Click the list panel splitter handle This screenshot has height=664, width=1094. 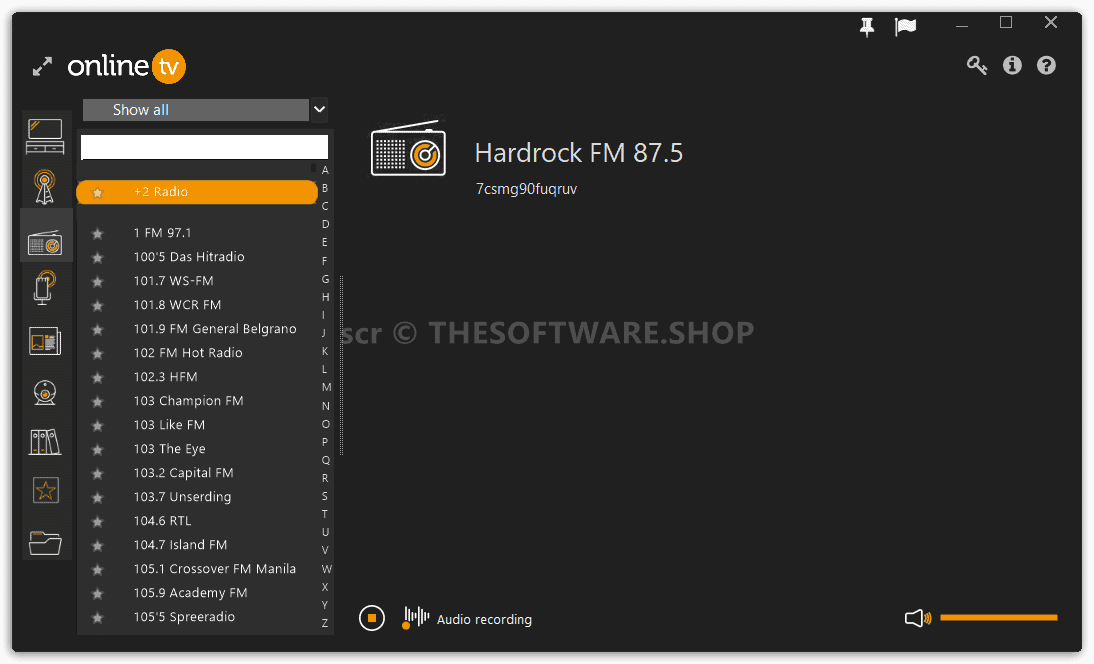[341, 365]
